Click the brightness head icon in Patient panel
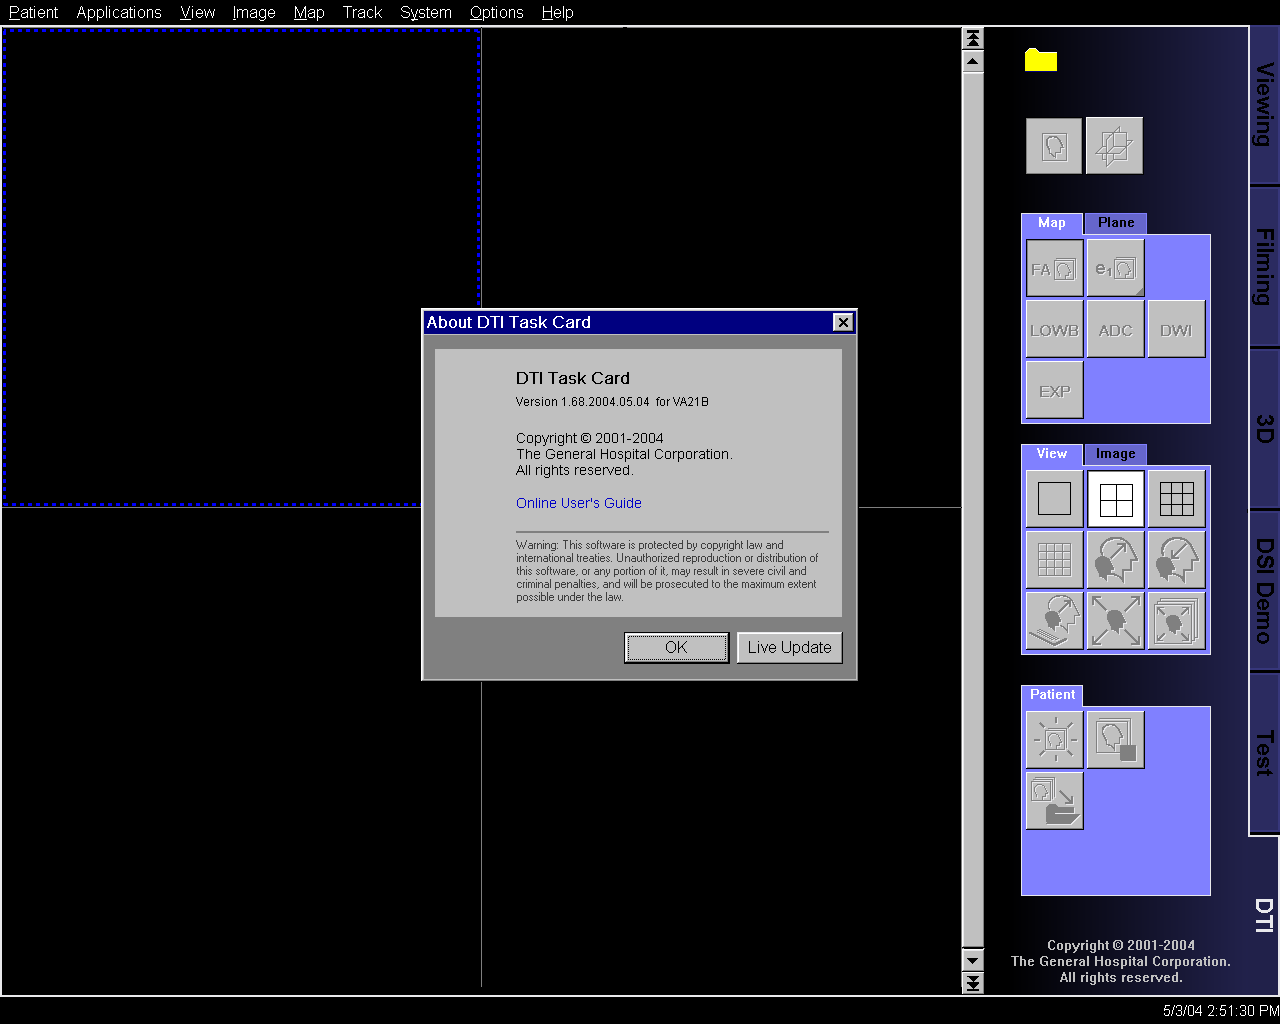The width and height of the screenshot is (1280, 1024). (1054, 740)
